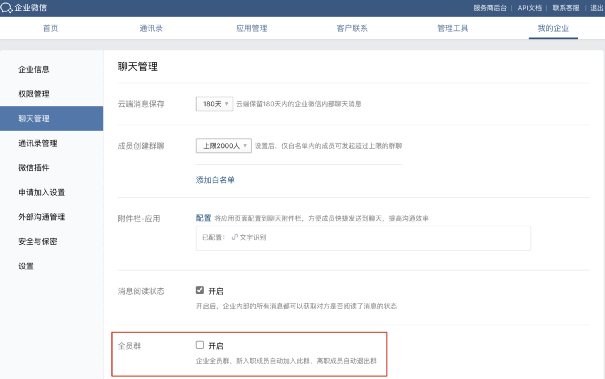Click the 配置 link for 附件栏应用
Viewport: 605px width, 379px height.
coord(203,218)
